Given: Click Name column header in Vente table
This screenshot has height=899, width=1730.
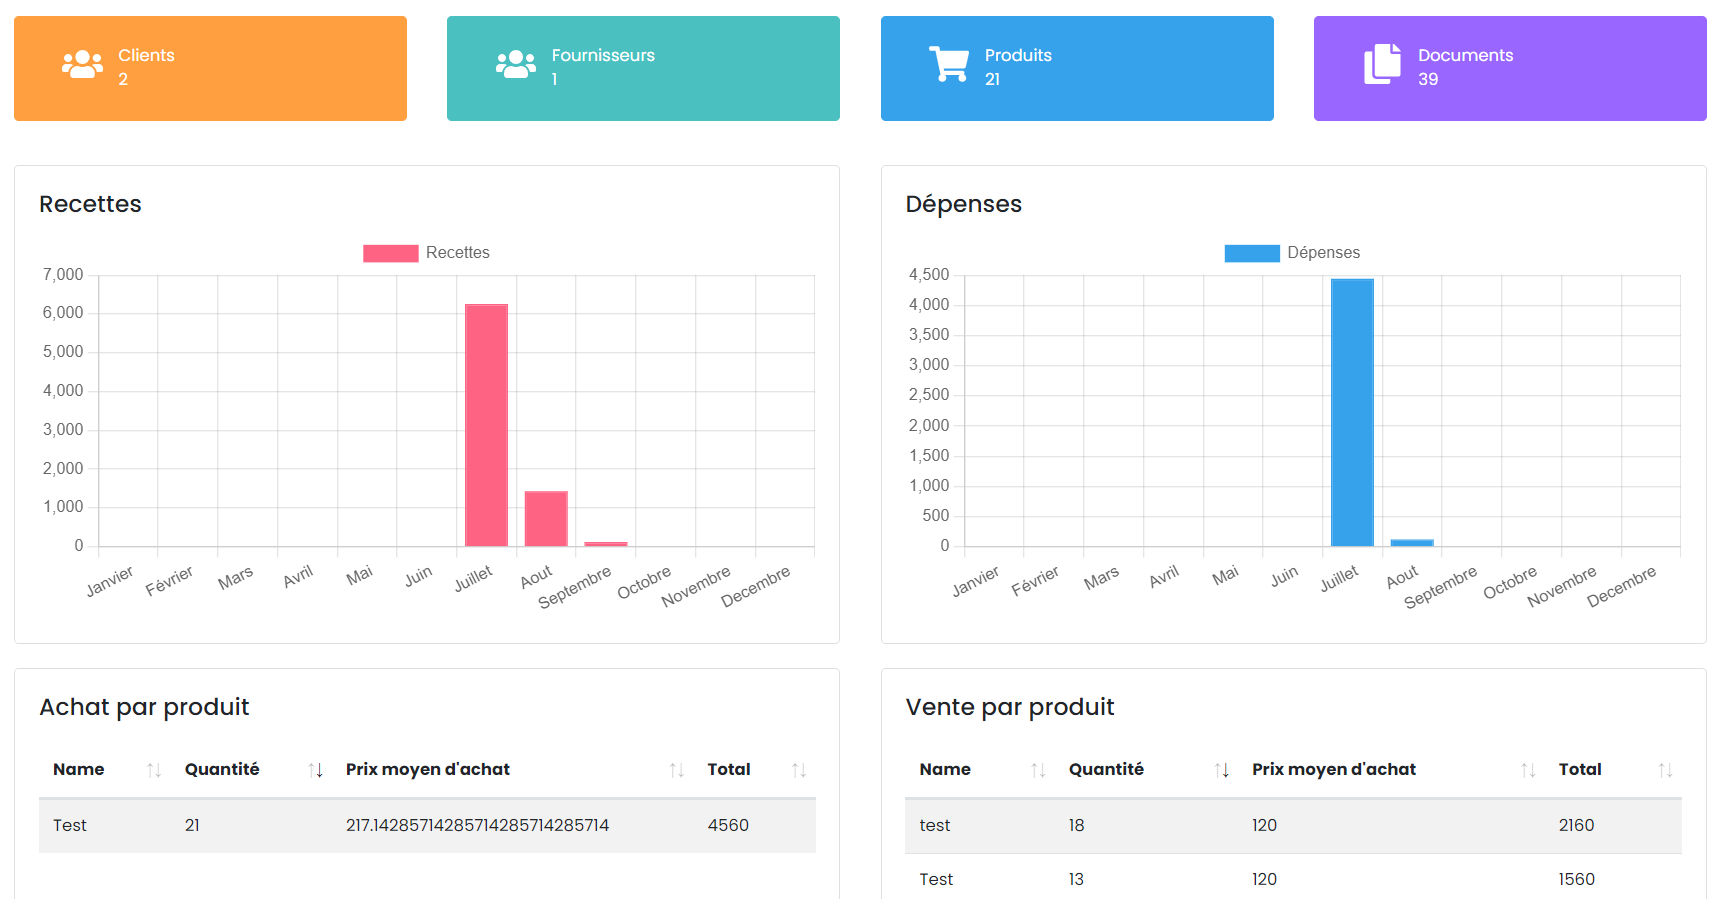Looking at the screenshot, I should (x=945, y=770).
